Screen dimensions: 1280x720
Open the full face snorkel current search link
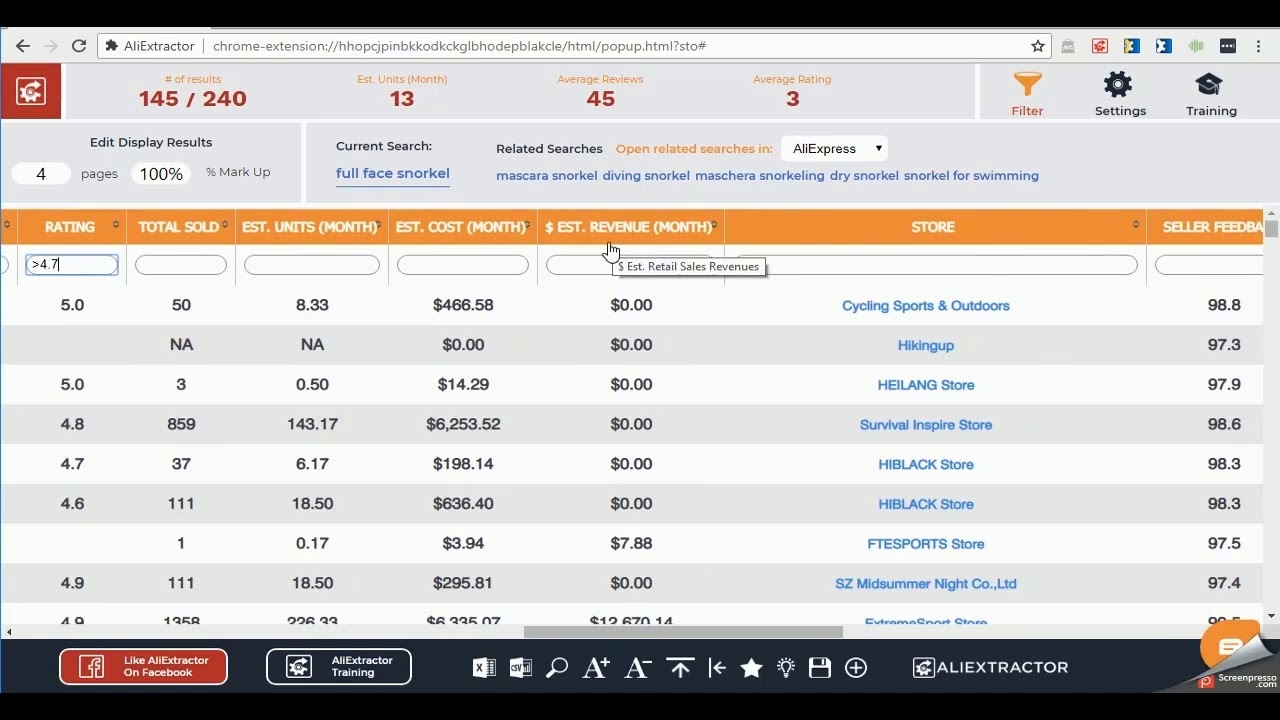(x=393, y=173)
